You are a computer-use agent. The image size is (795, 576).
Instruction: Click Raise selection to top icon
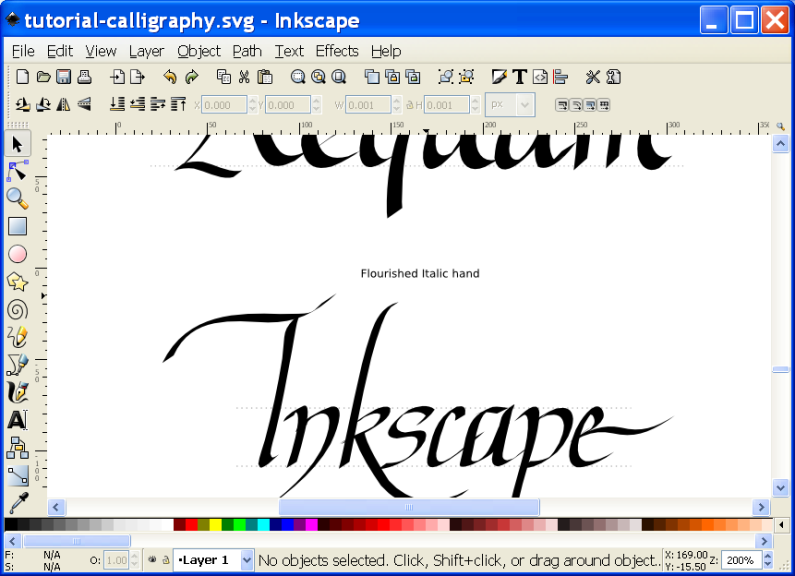178,104
